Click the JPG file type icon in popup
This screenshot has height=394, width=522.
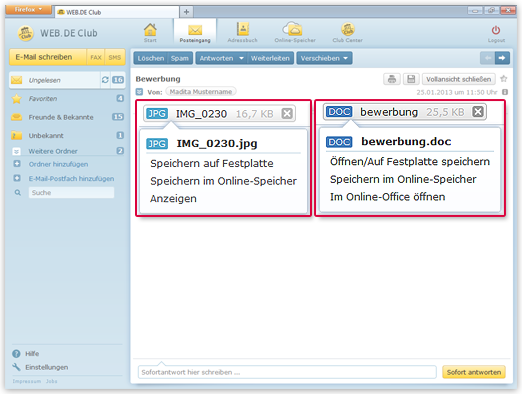[157, 144]
